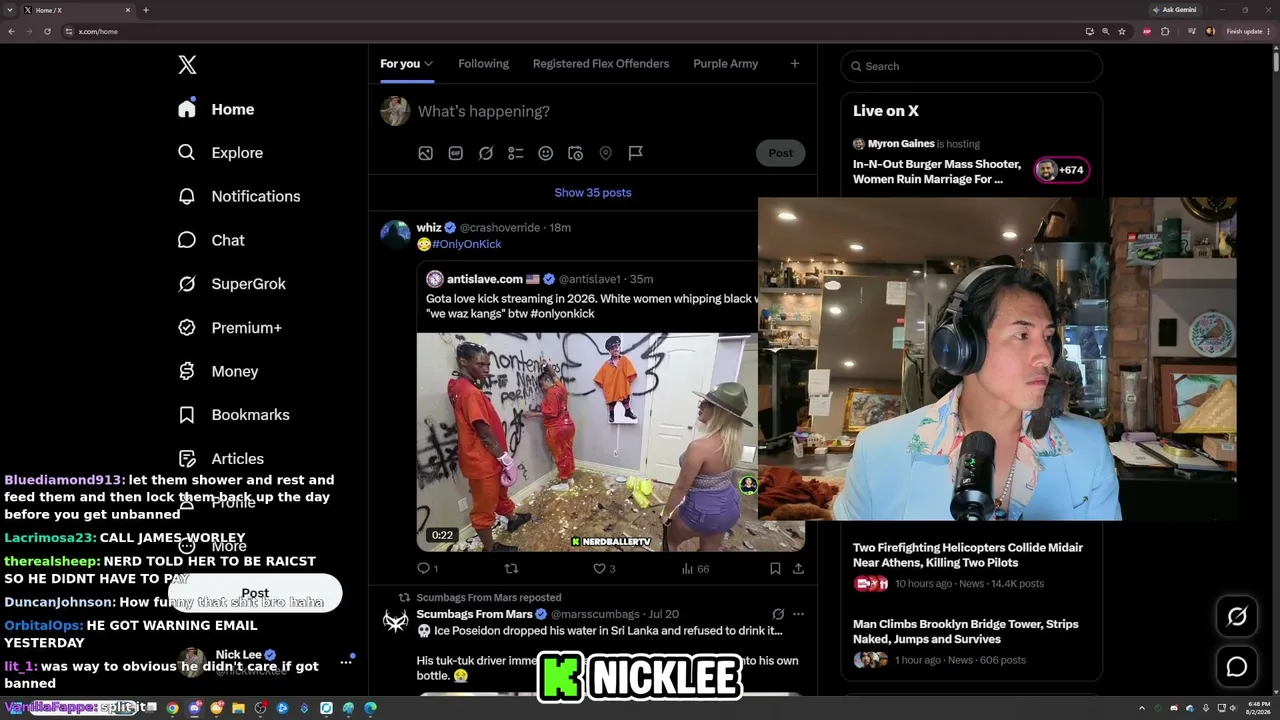Screen dimensions: 1280x720
Task: Click Show 35 posts link
Action: point(593,193)
